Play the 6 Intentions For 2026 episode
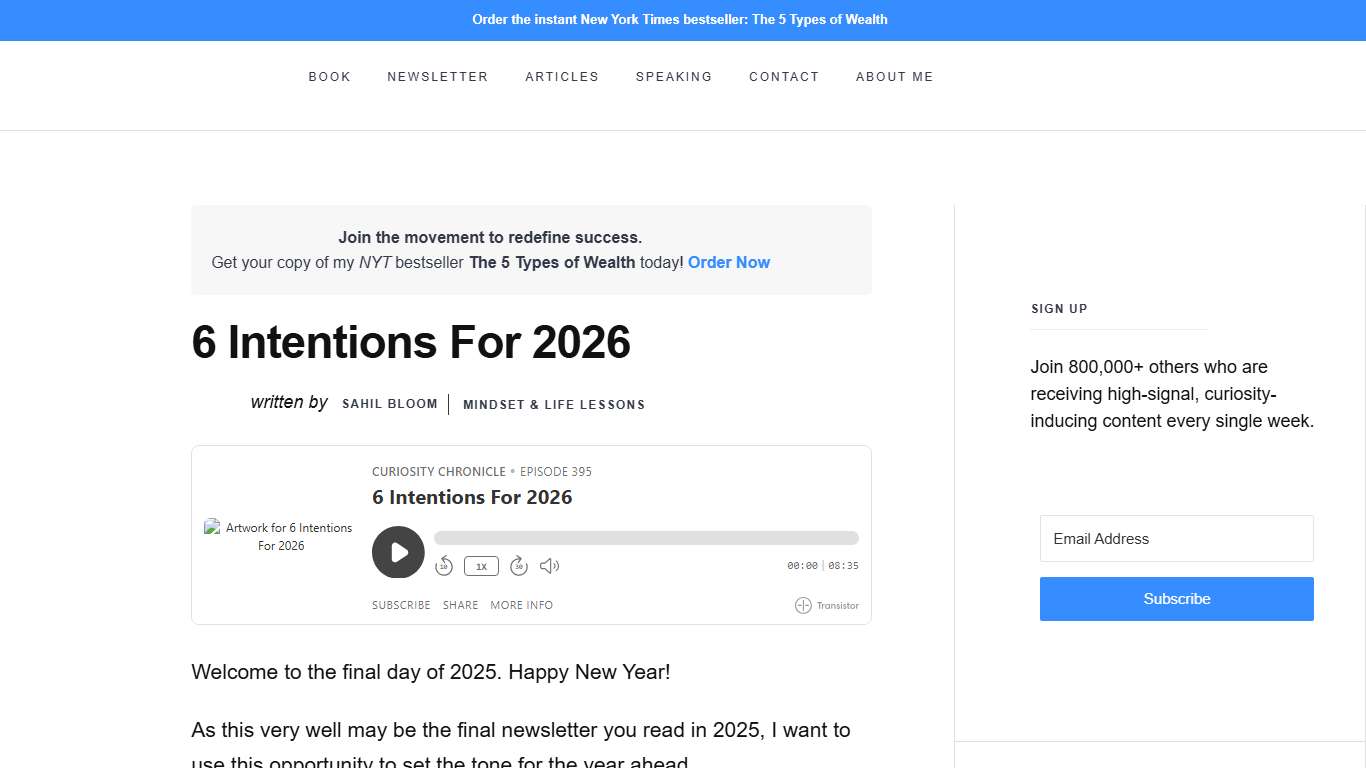The width and height of the screenshot is (1366, 768). (398, 552)
